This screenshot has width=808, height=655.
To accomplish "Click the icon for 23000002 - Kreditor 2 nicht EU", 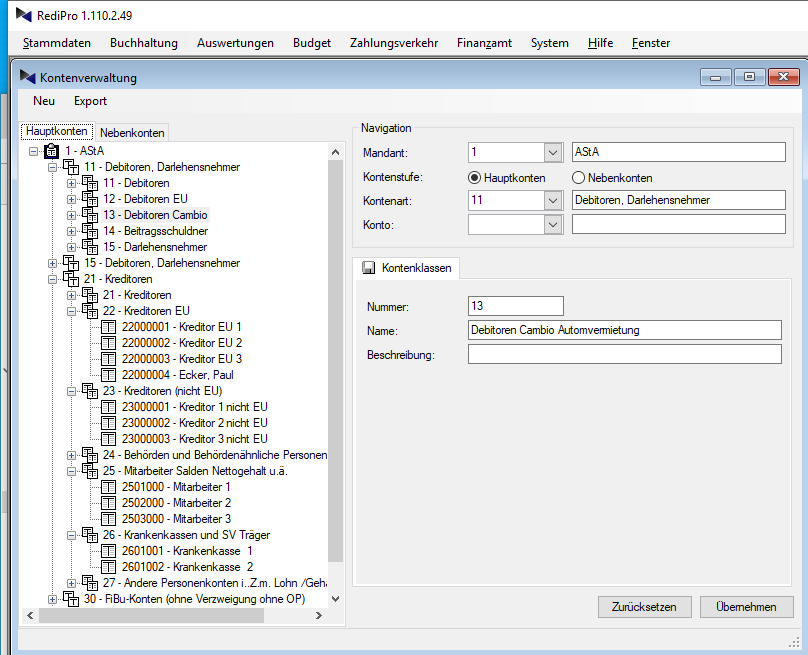I will [109, 423].
